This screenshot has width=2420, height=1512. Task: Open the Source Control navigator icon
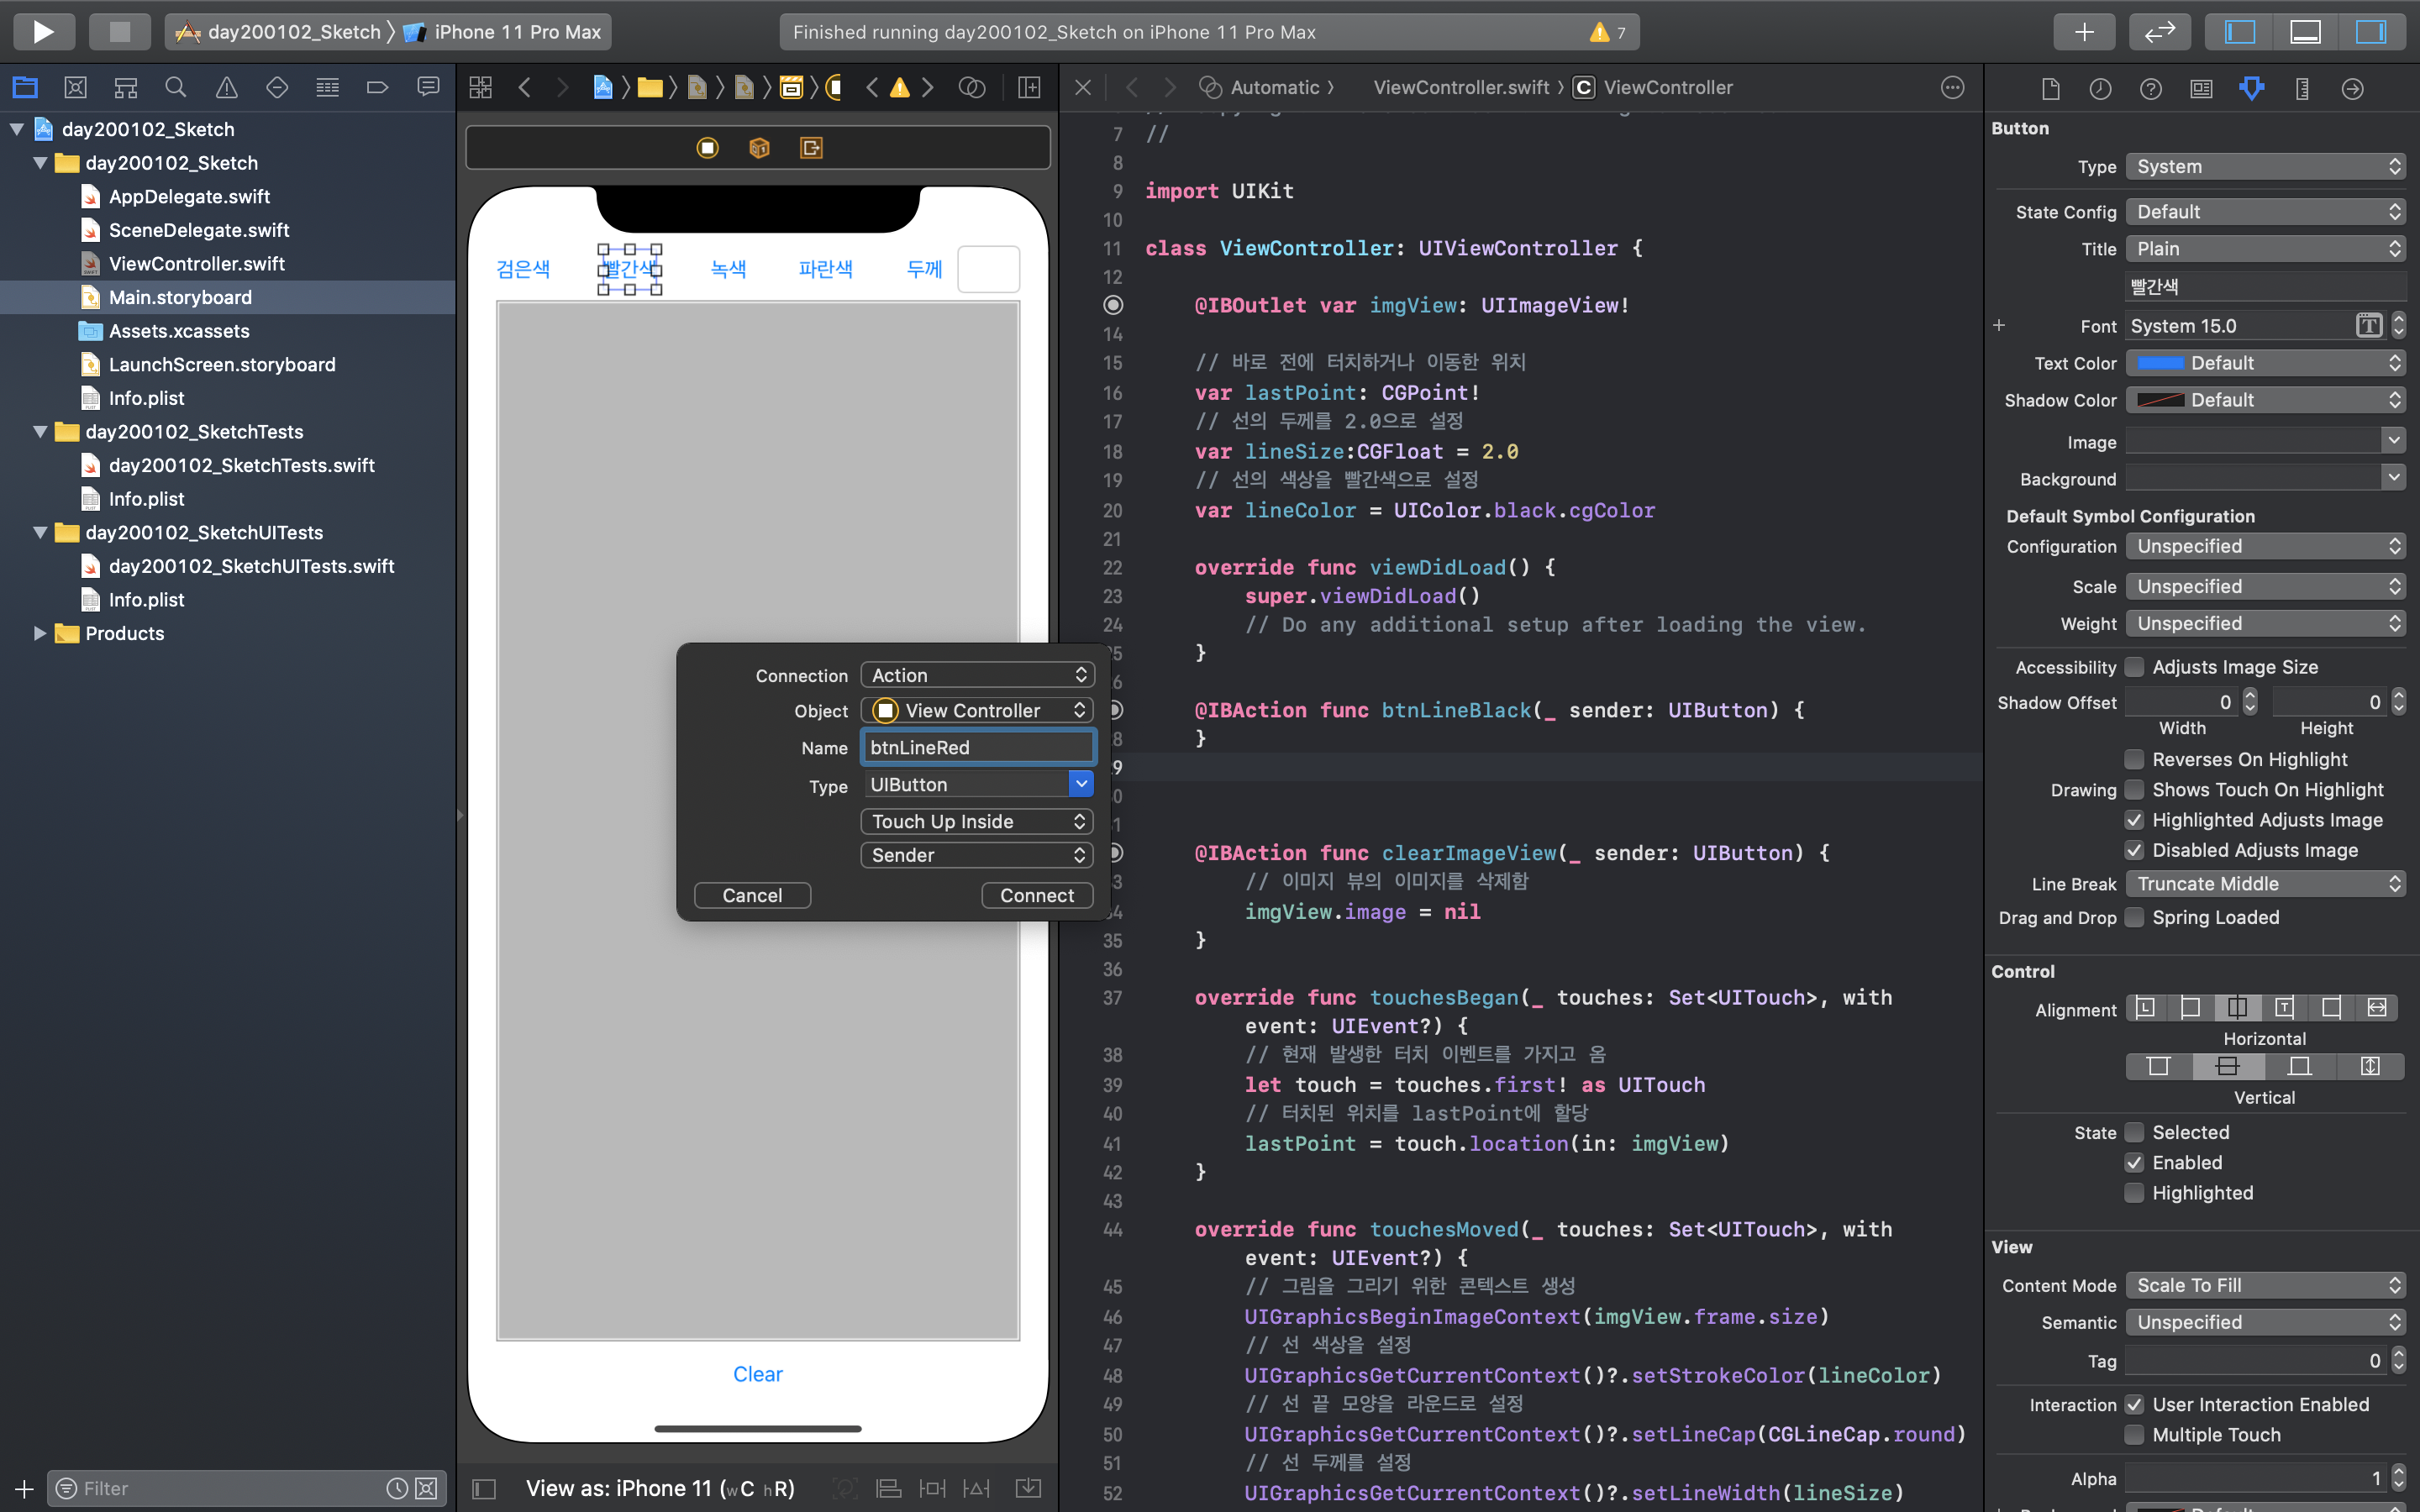click(x=75, y=88)
